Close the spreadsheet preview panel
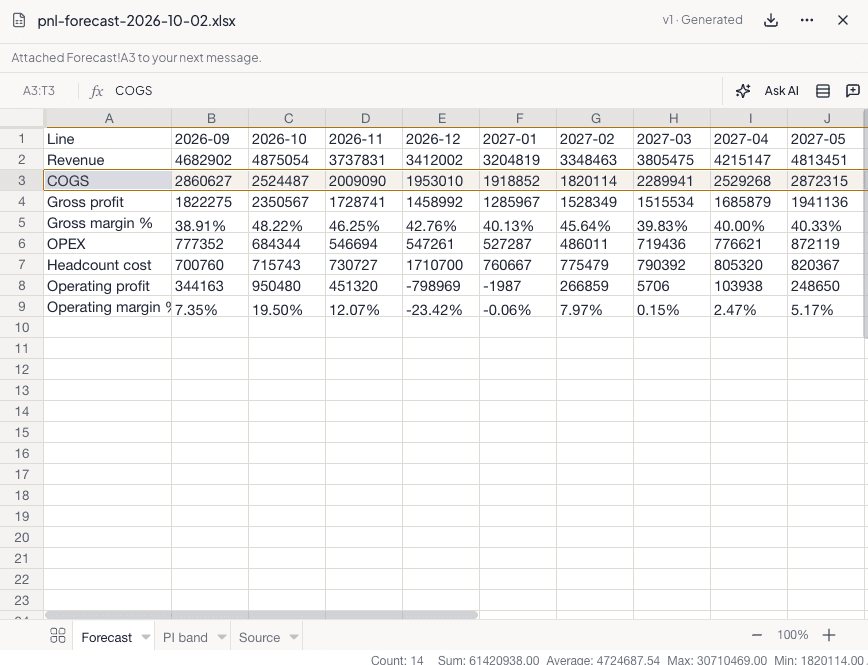Image resolution: width=868 pixels, height=665 pixels. click(x=843, y=20)
